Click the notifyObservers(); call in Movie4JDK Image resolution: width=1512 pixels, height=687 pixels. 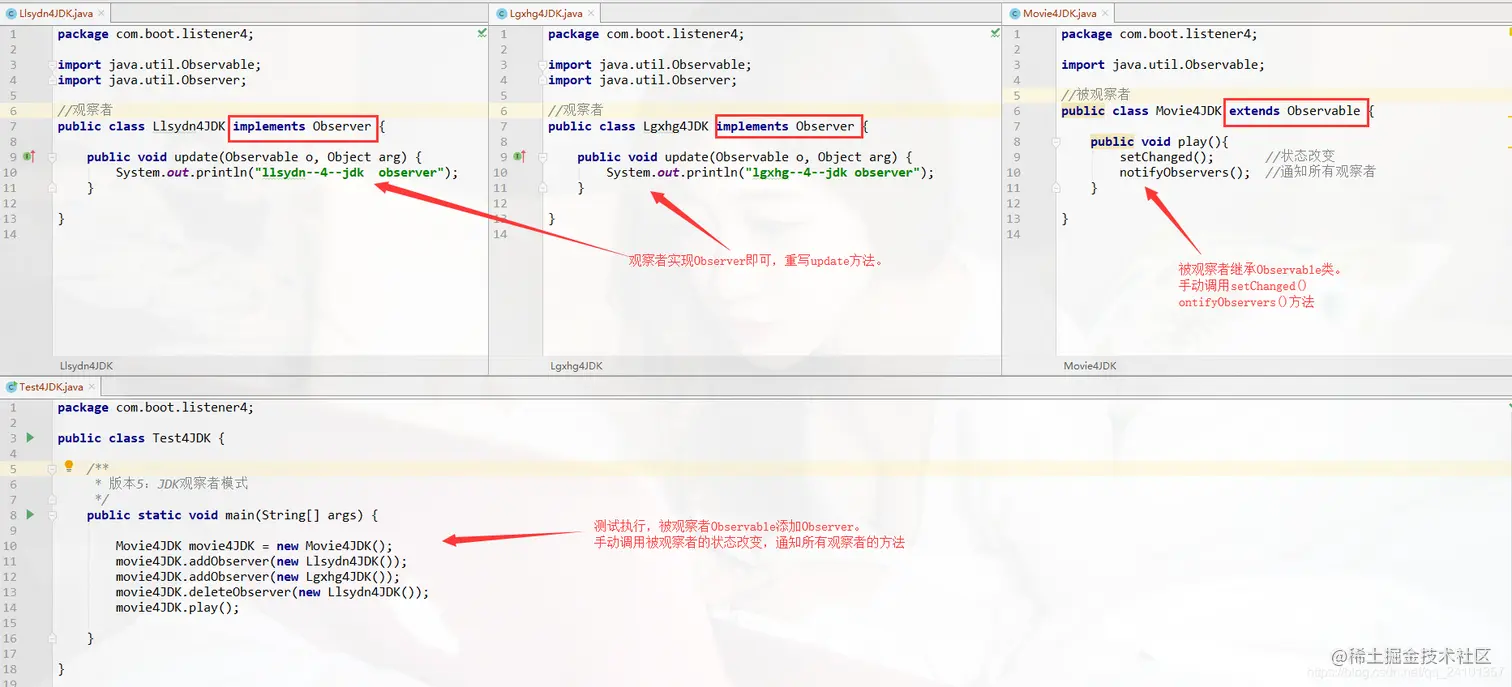(1185, 172)
